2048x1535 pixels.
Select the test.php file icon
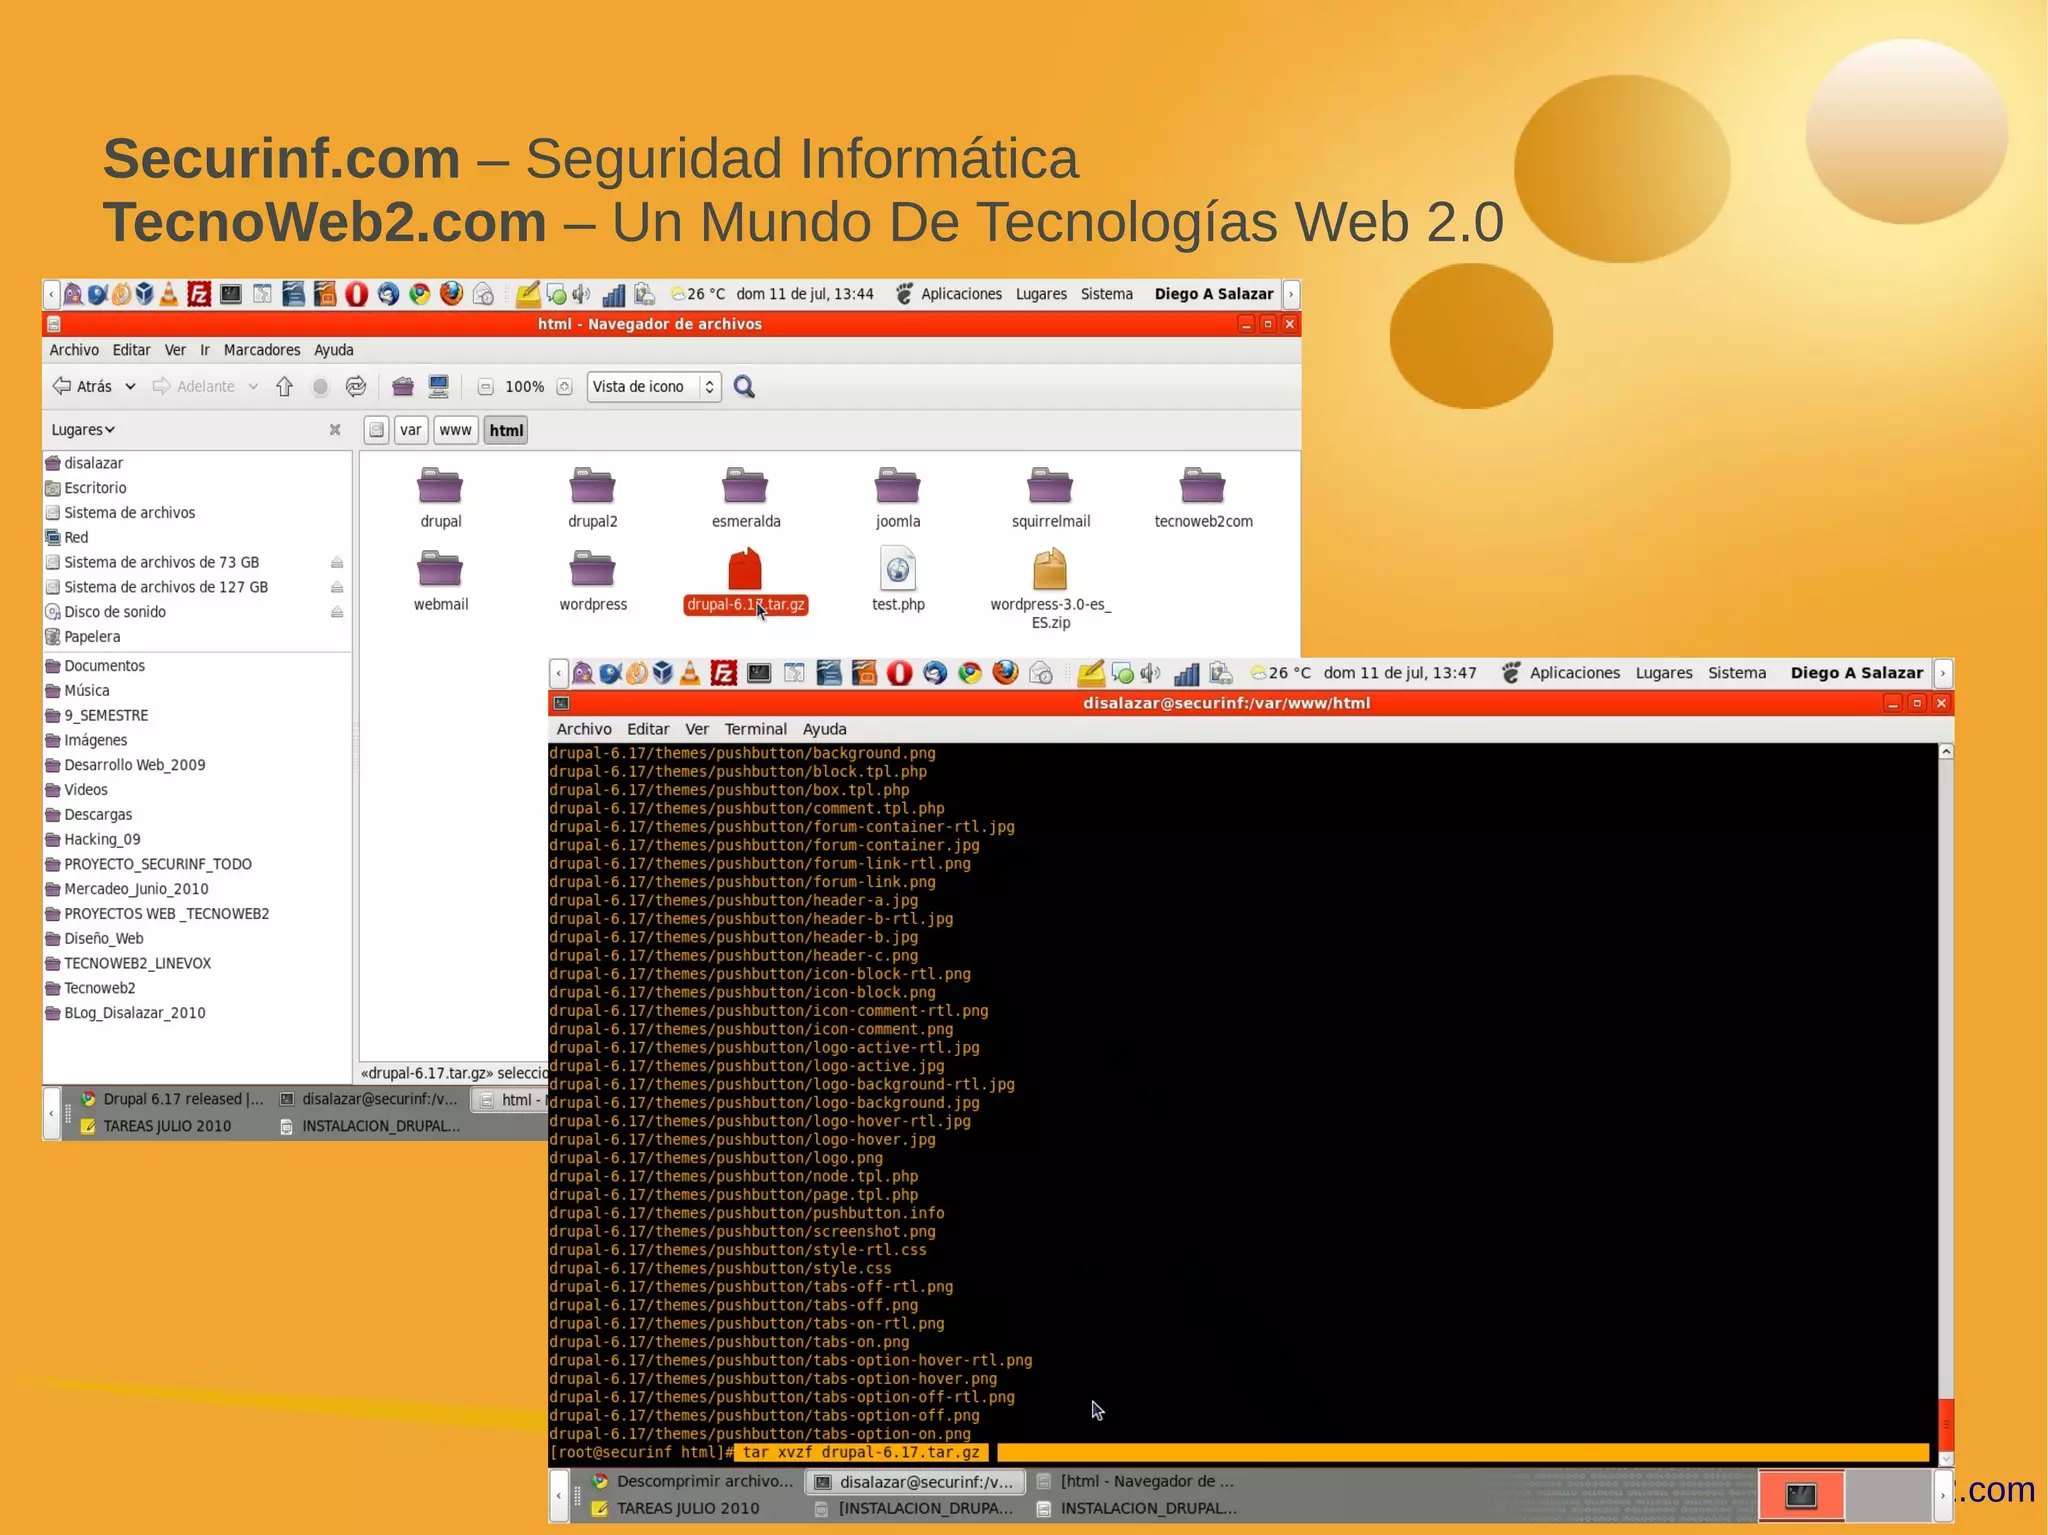pyautogui.click(x=898, y=570)
